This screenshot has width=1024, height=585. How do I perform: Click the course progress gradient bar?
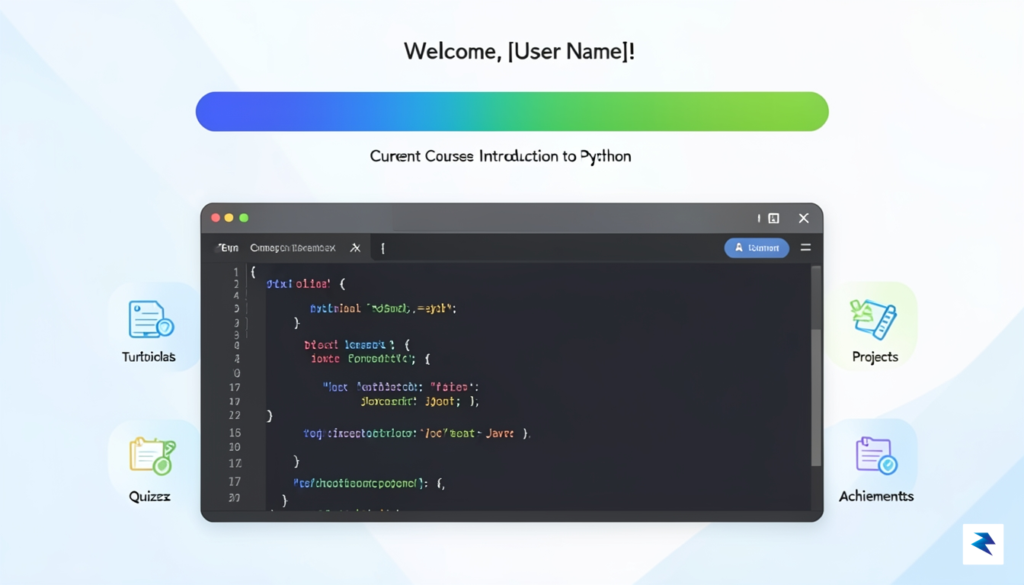click(512, 112)
